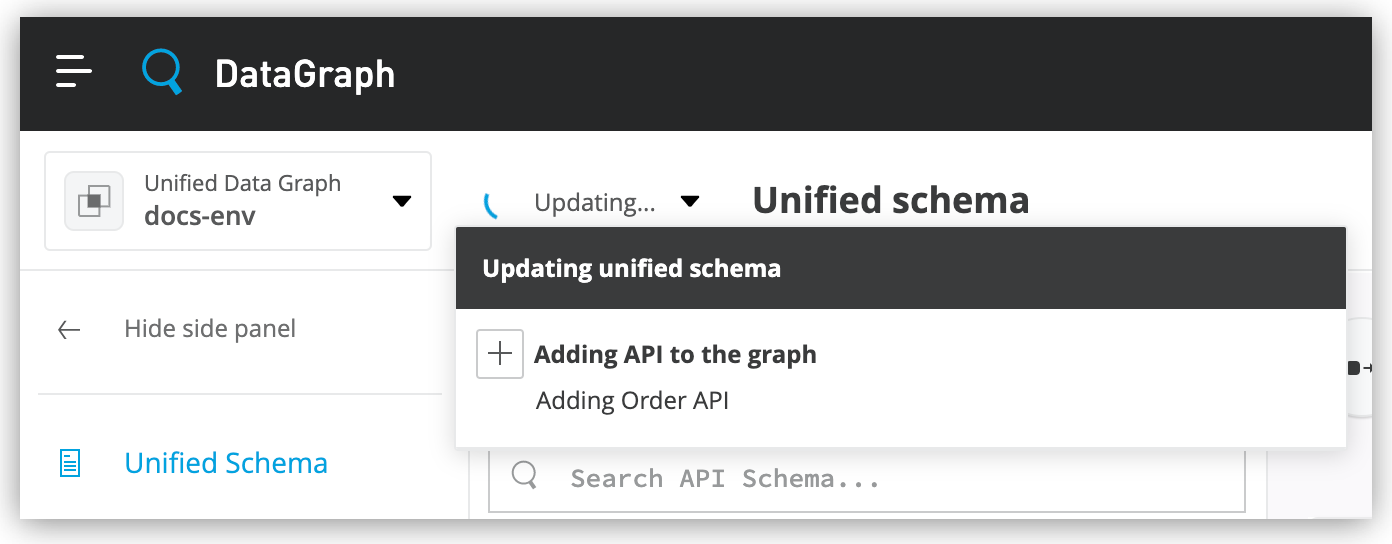Collapse the Updating... status dropdown arrow
This screenshot has width=1392, height=544.
click(x=689, y=201)
